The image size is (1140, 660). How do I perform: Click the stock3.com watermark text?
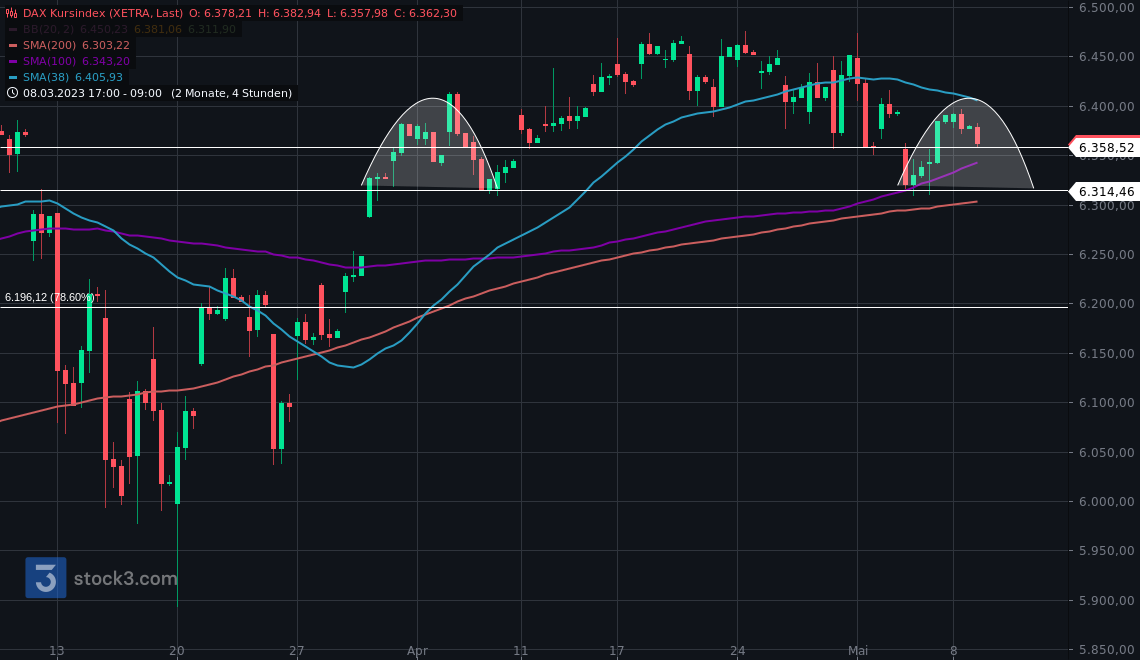[128, 578]
